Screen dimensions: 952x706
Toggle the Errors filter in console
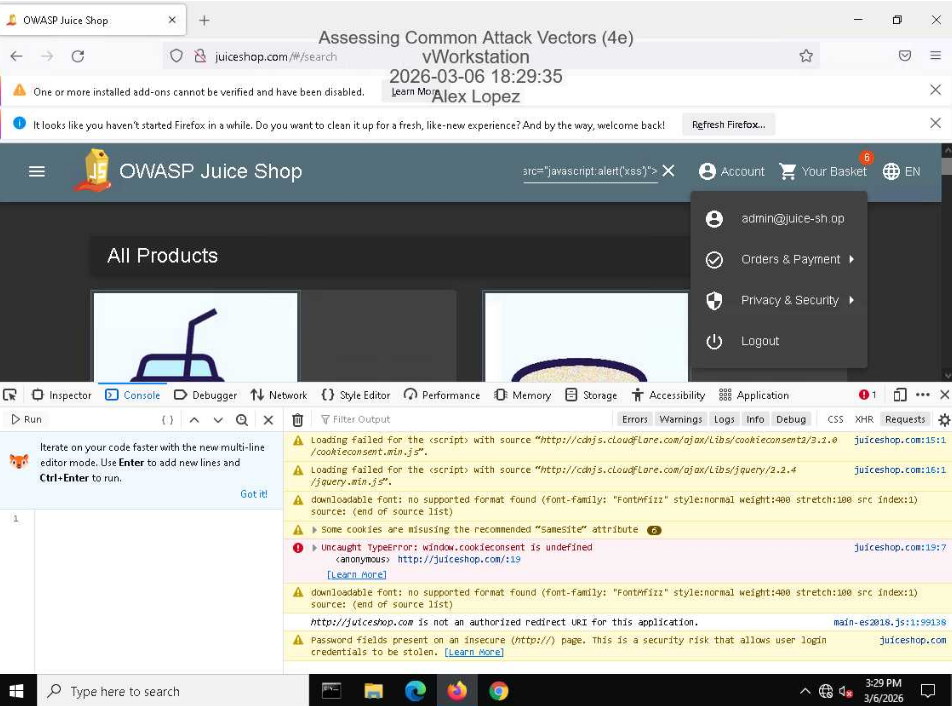click(634, 420)
